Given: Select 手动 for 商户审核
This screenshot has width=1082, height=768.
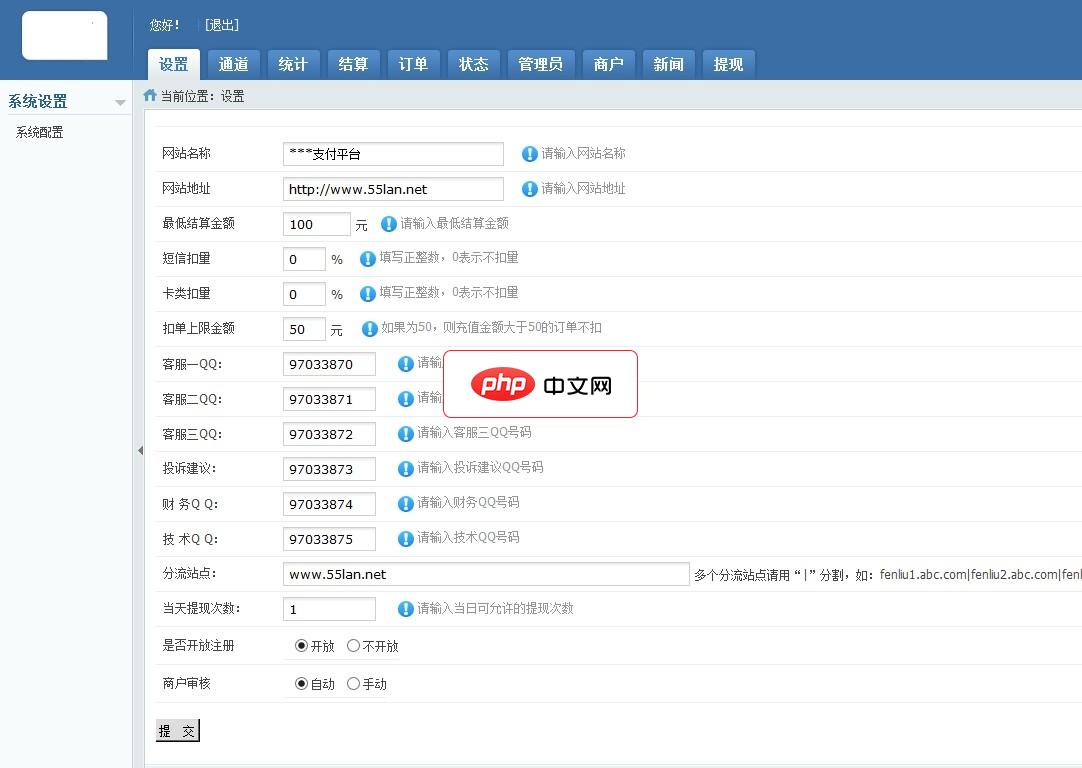Looking at the screenshot, I should coord(353,683).
